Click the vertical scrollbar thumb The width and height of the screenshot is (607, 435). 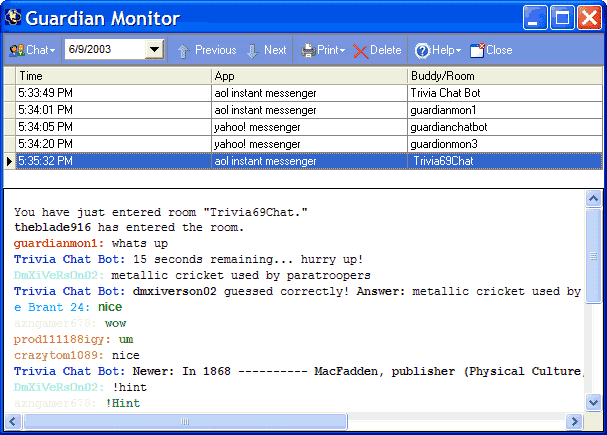593,256
